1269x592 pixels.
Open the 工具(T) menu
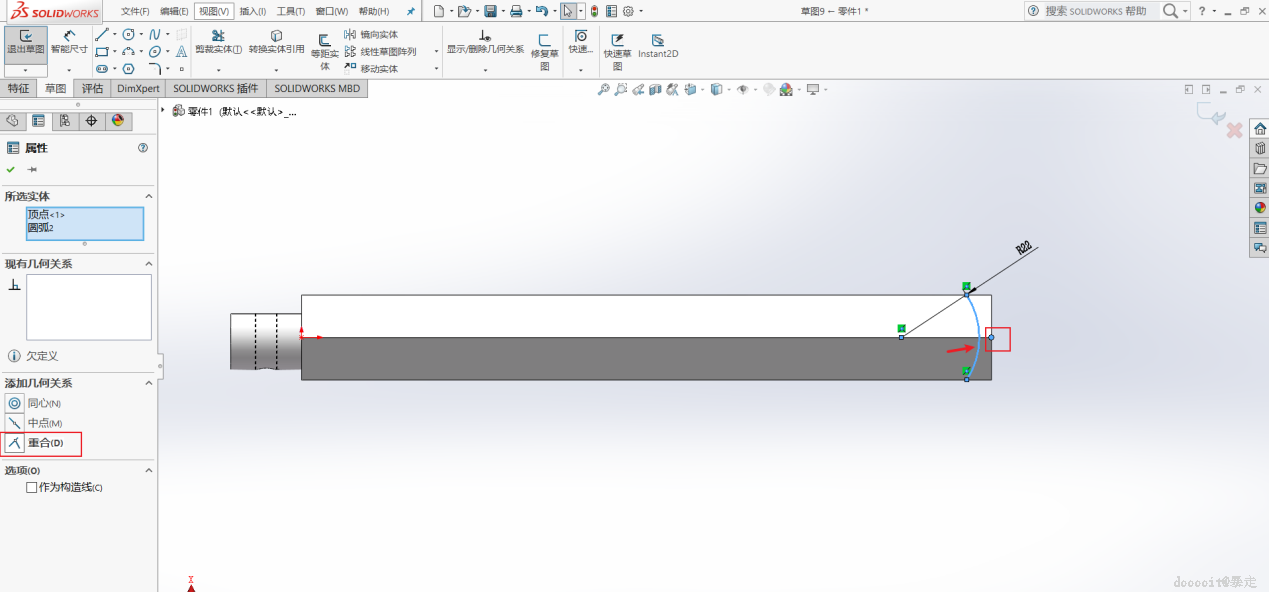point(291,11)
